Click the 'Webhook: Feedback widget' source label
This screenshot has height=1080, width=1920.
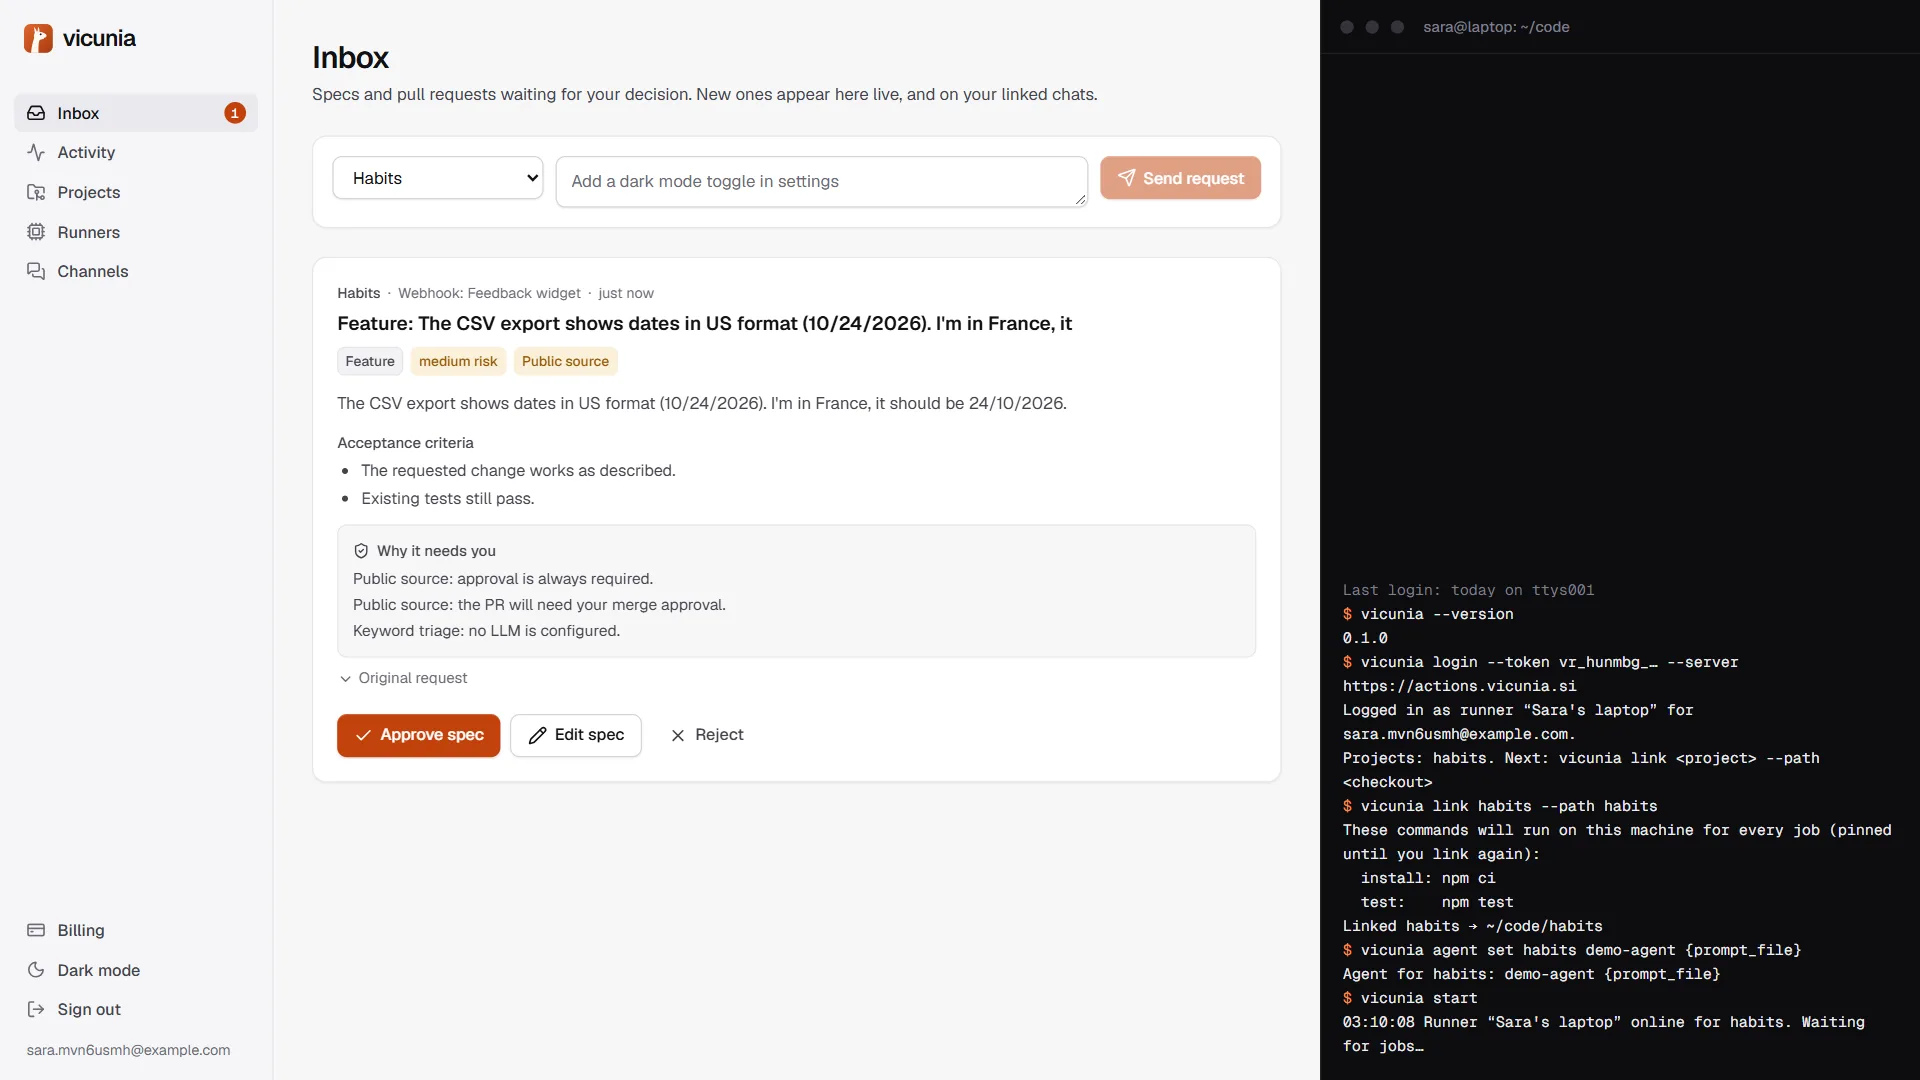(489, 293)
